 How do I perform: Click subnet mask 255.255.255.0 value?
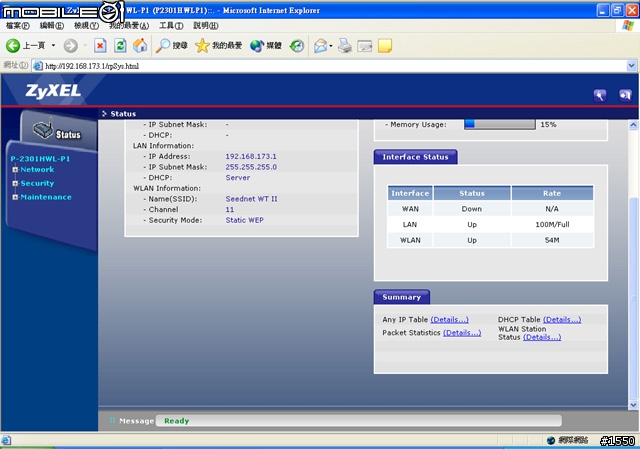[251, 167]
